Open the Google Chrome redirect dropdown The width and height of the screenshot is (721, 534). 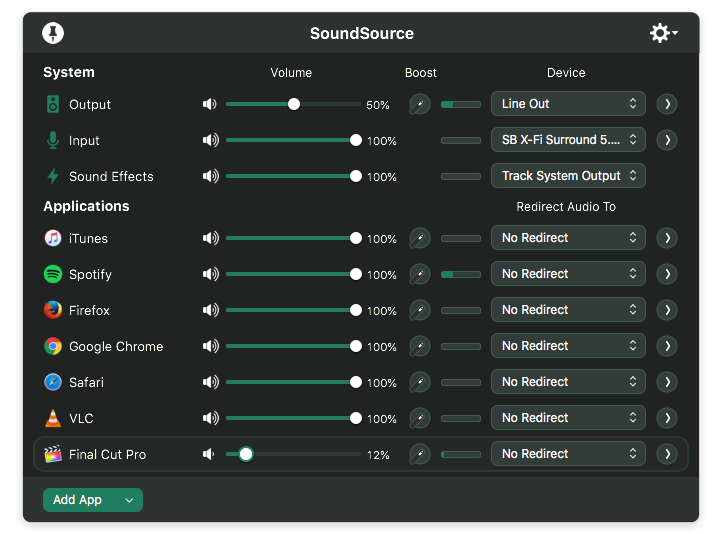click(x=568, y=345)
